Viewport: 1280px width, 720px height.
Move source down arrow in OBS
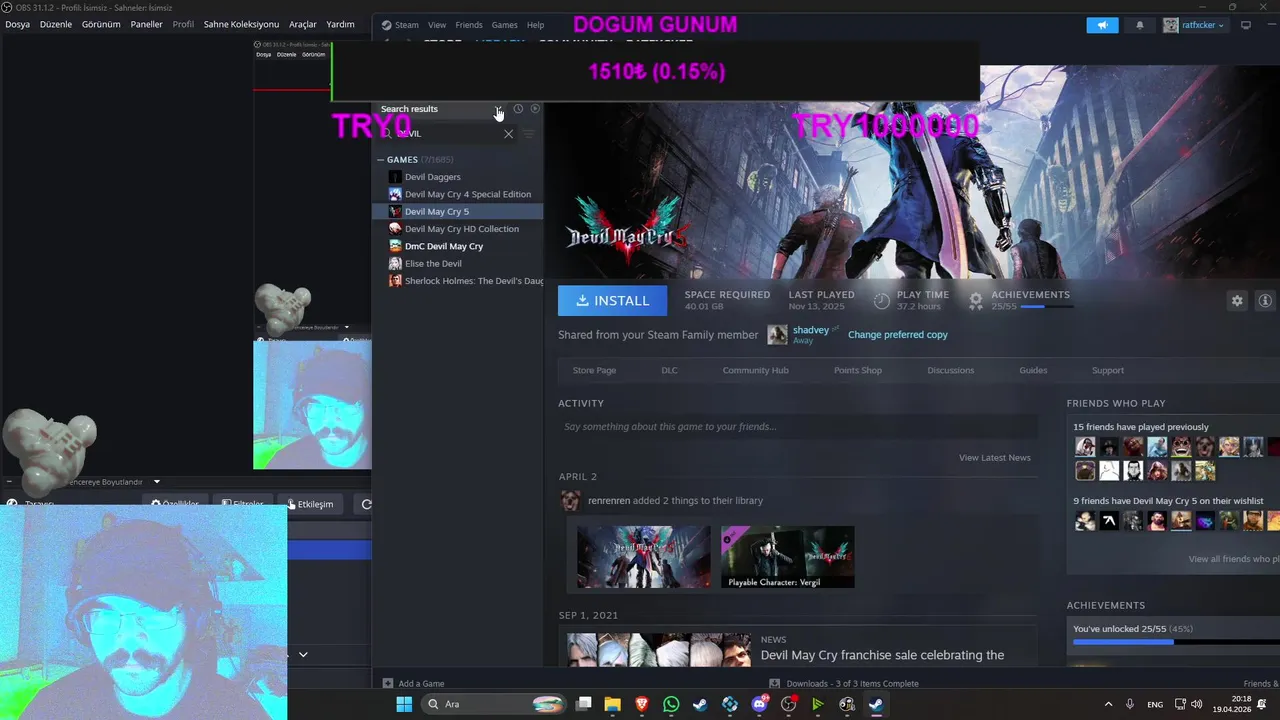(303, 655)
